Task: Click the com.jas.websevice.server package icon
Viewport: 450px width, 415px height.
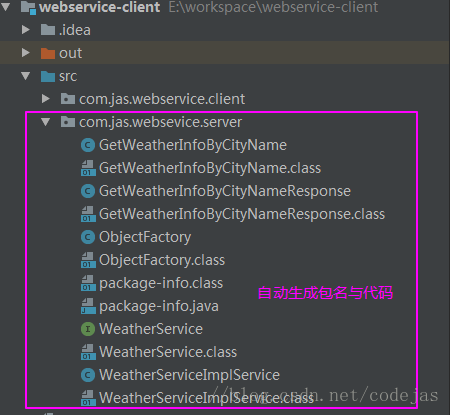Action: [68, 122]
